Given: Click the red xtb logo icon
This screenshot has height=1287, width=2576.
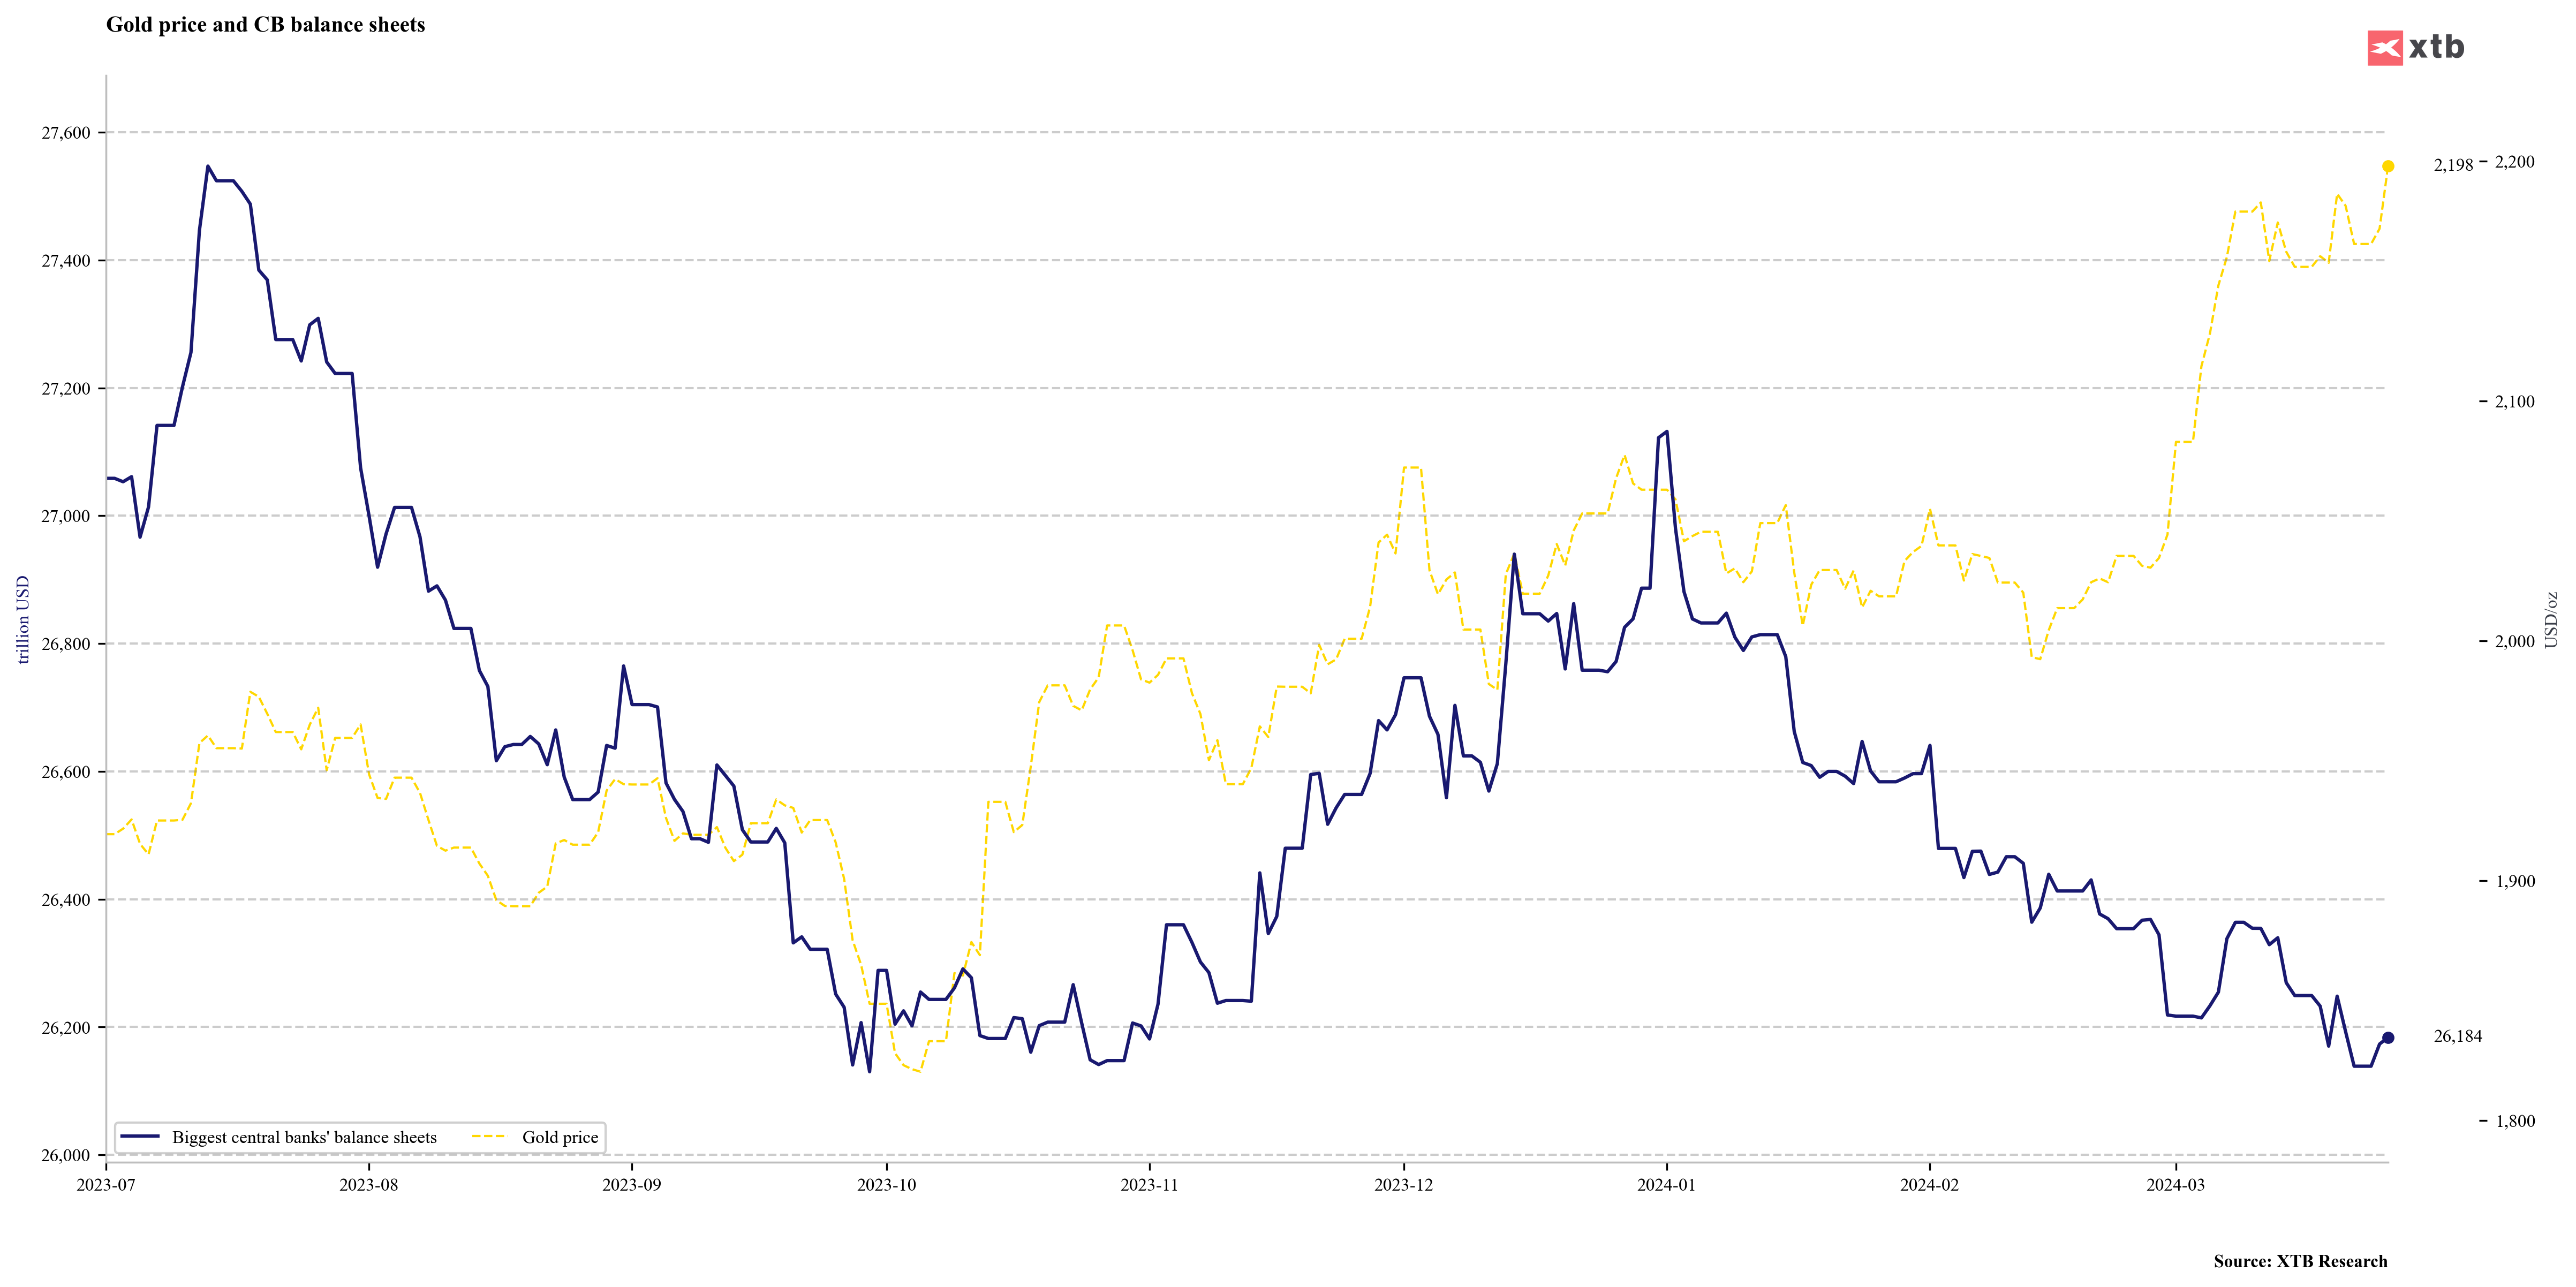Looking at the screenshot, I should click(2384, 48).
